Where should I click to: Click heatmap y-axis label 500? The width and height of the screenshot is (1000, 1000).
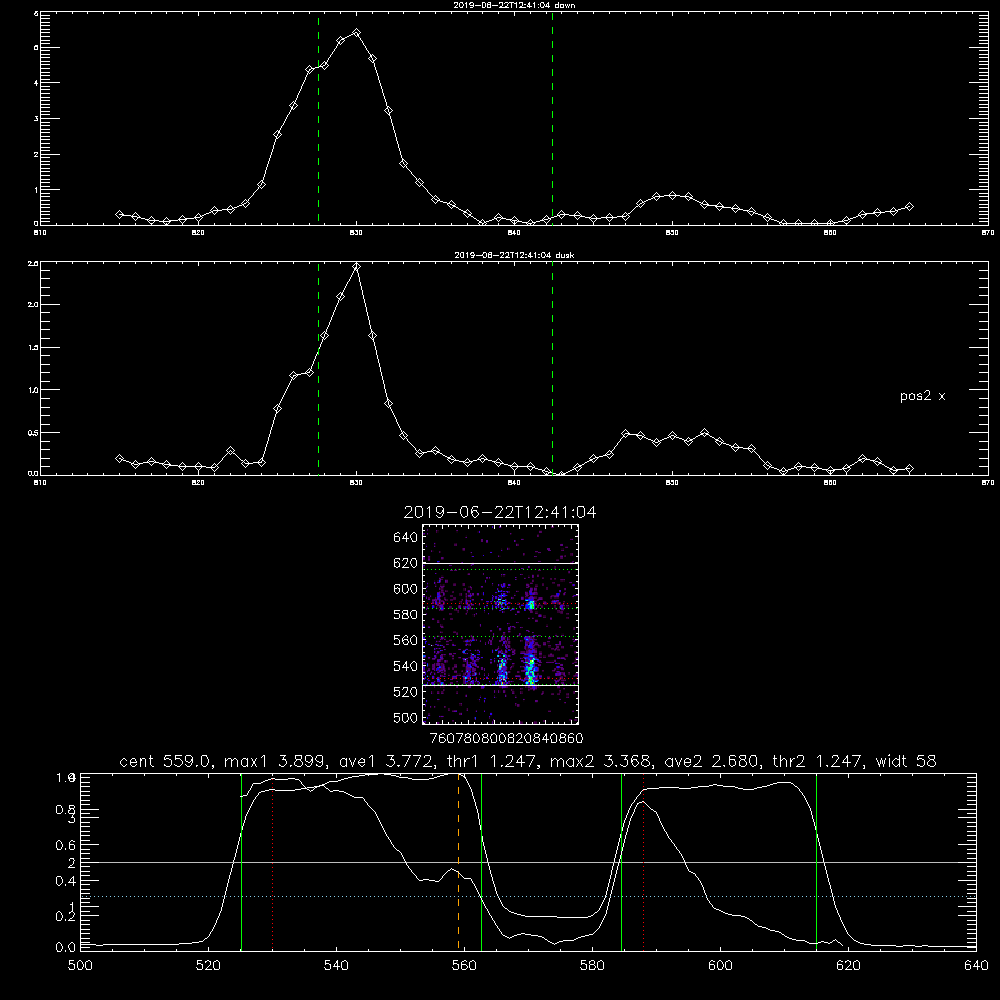405,717
